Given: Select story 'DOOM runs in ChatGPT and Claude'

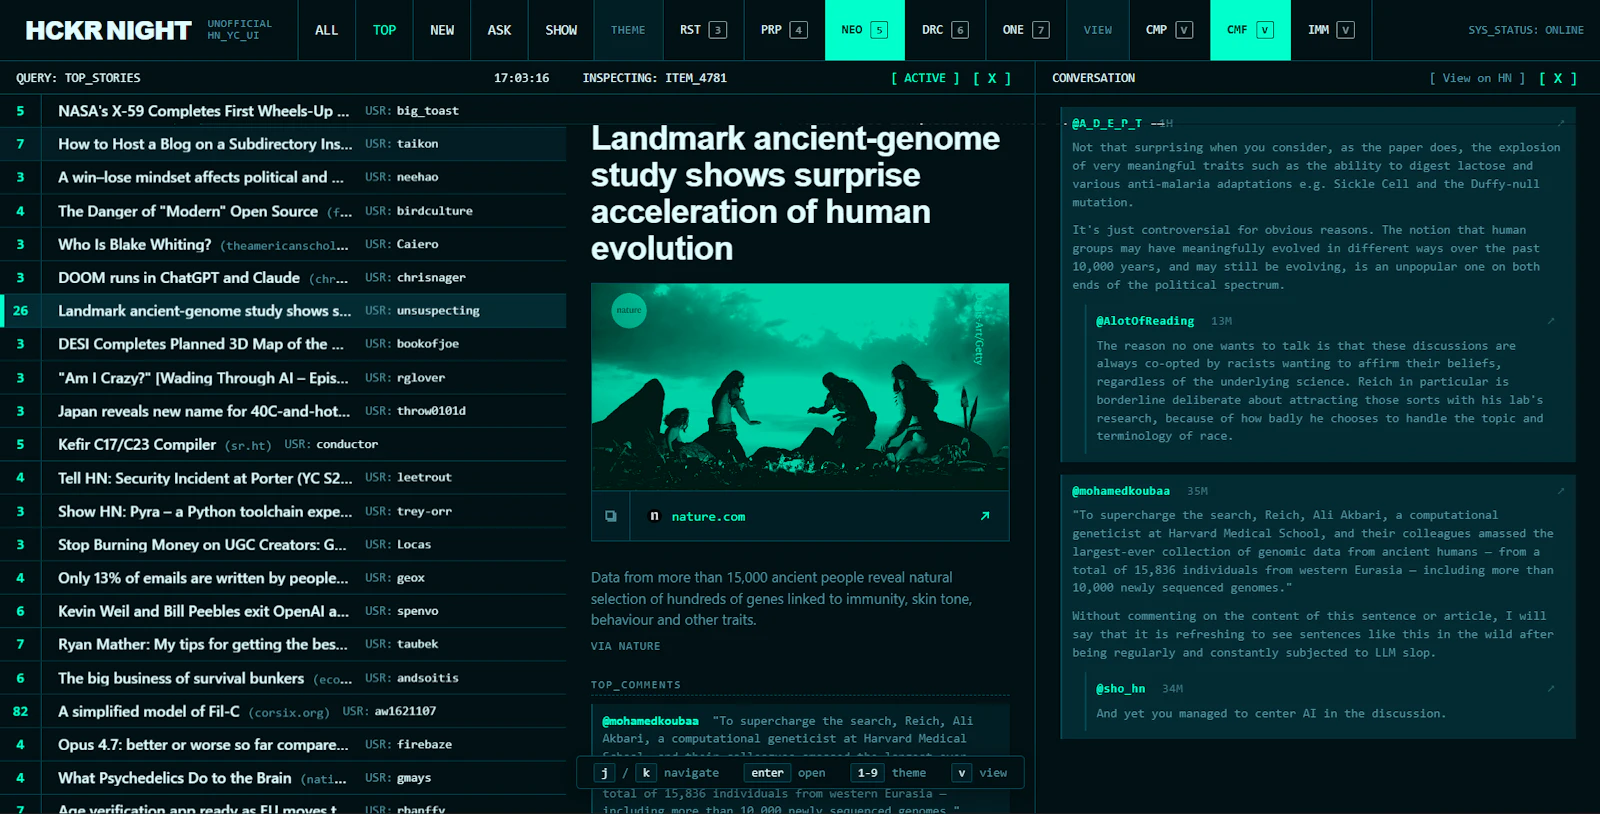Looking at the screenshot, I should coord(283,277).
